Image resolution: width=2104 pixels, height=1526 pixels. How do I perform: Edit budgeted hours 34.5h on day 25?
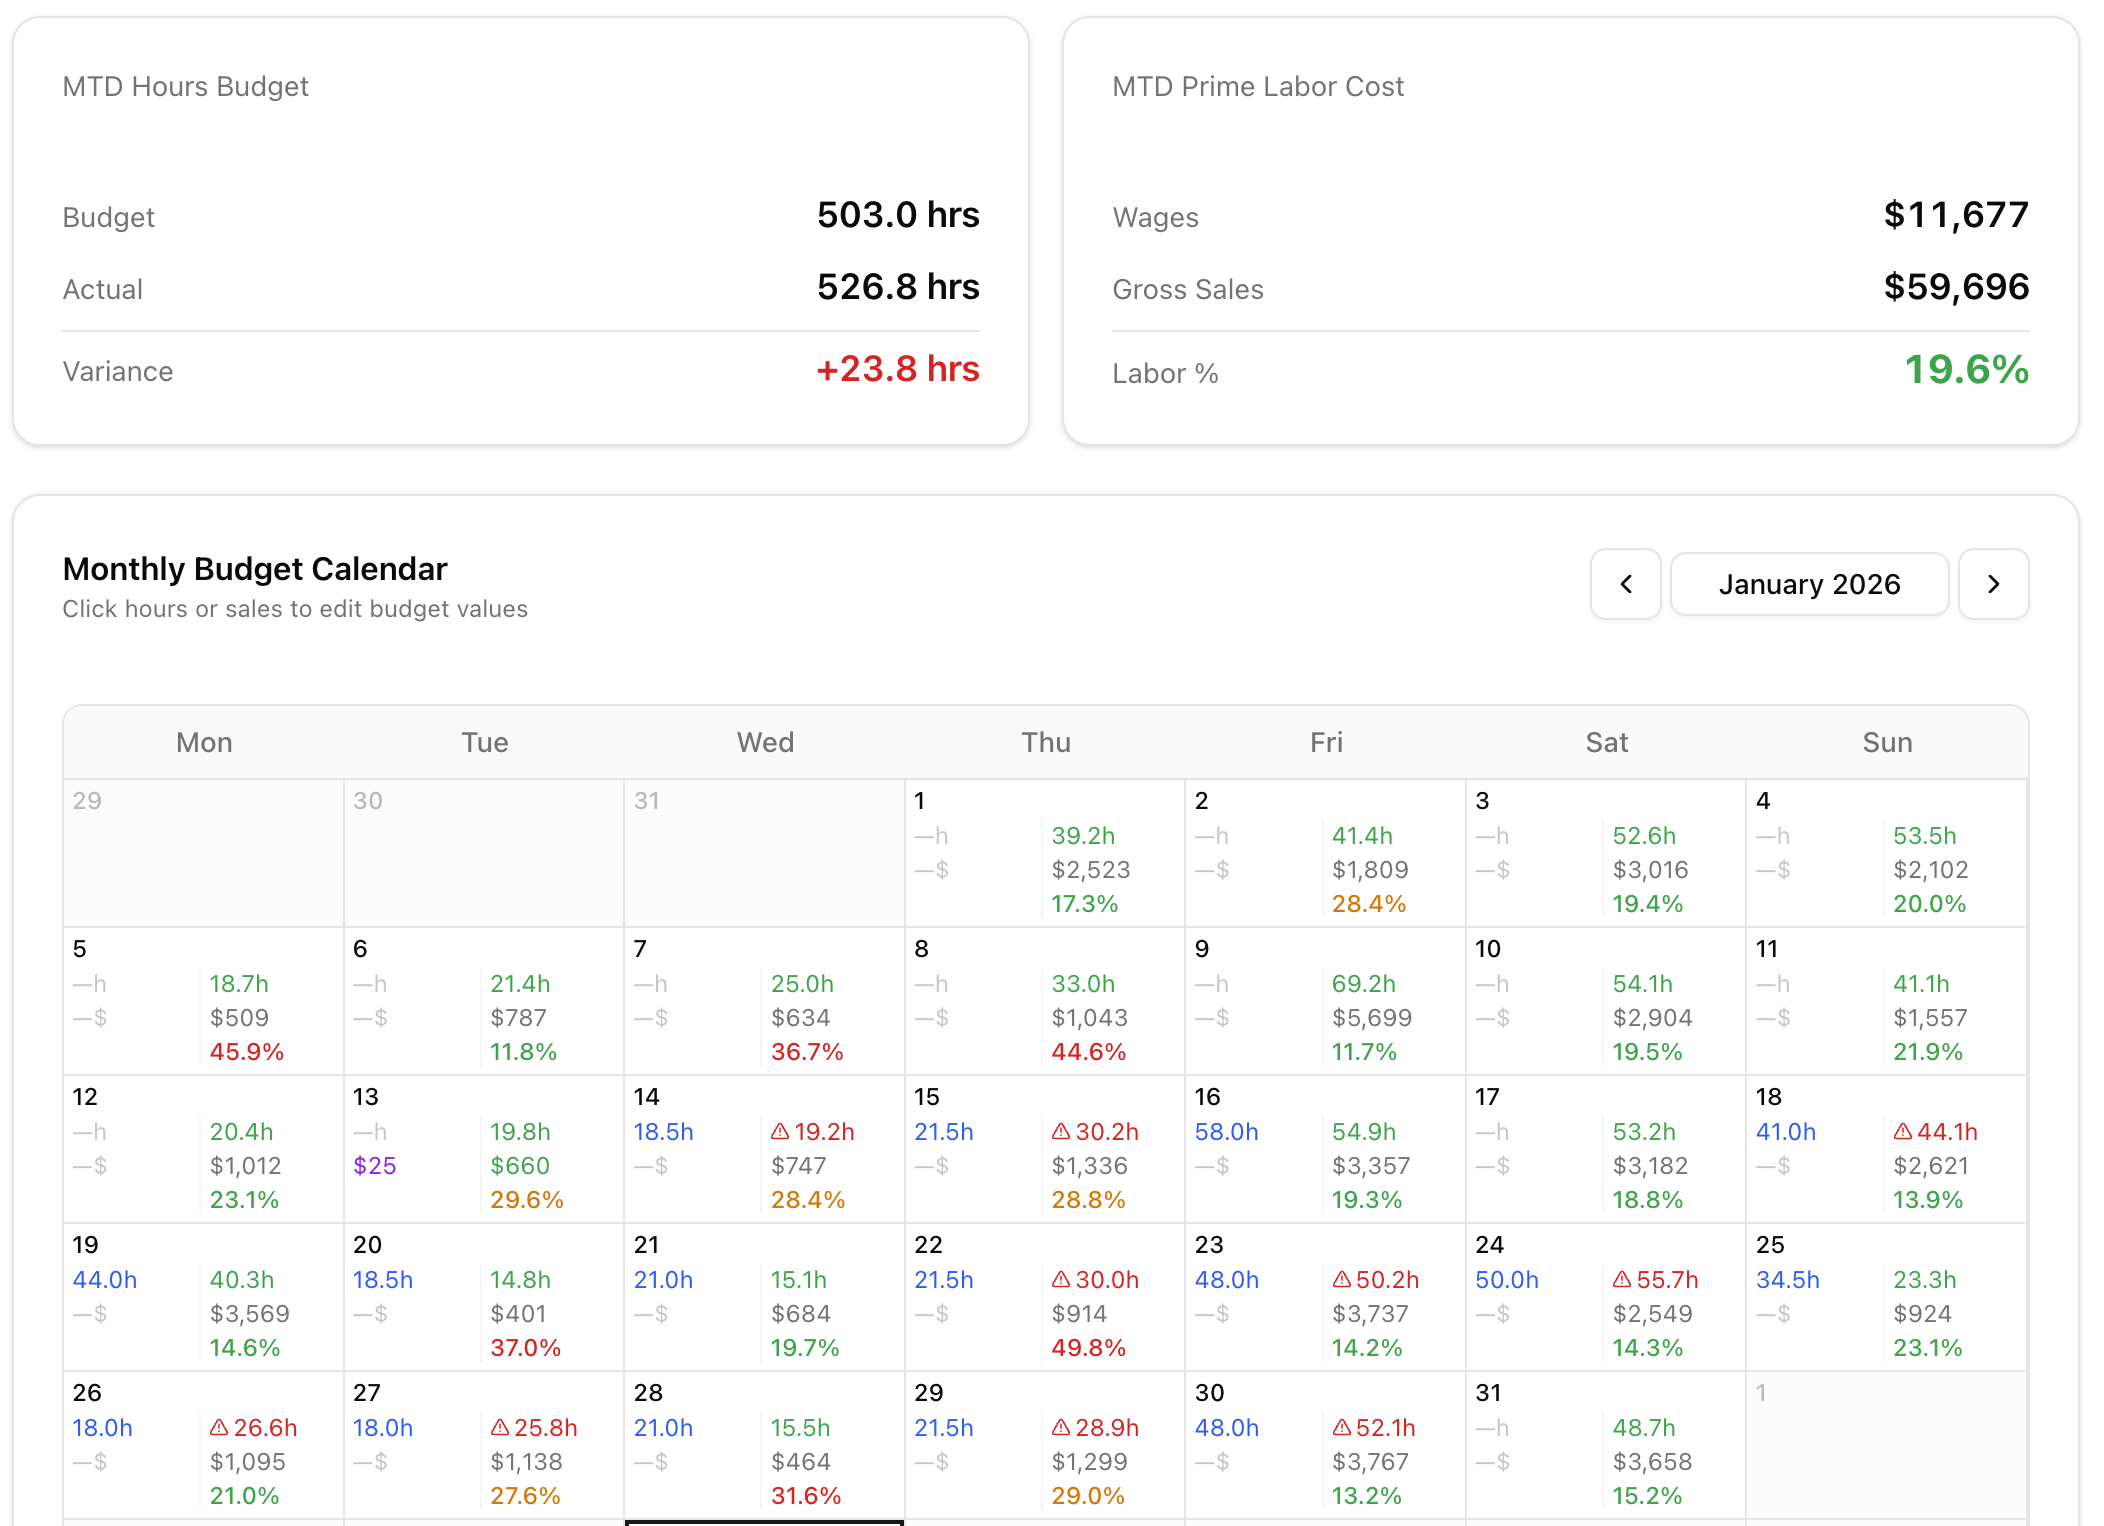(1787, 1279)
